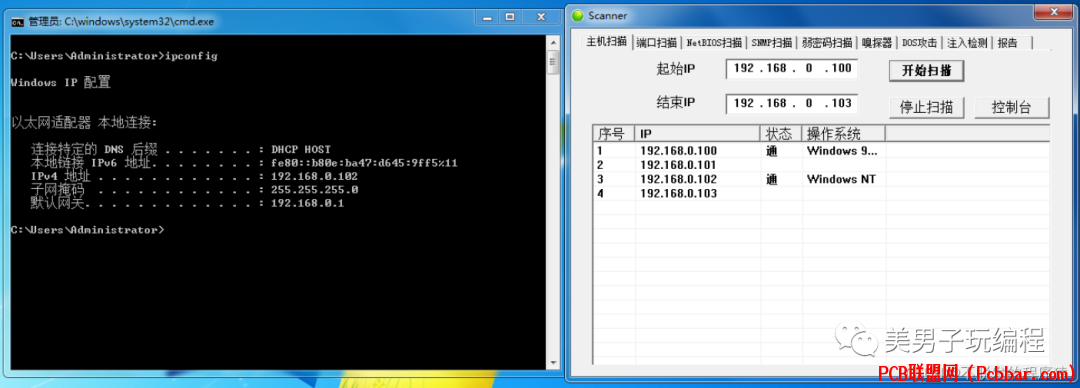Switch to the 注入检测 tab
This screenshot has width=1080, height=388.
click(x=966, y=43)
